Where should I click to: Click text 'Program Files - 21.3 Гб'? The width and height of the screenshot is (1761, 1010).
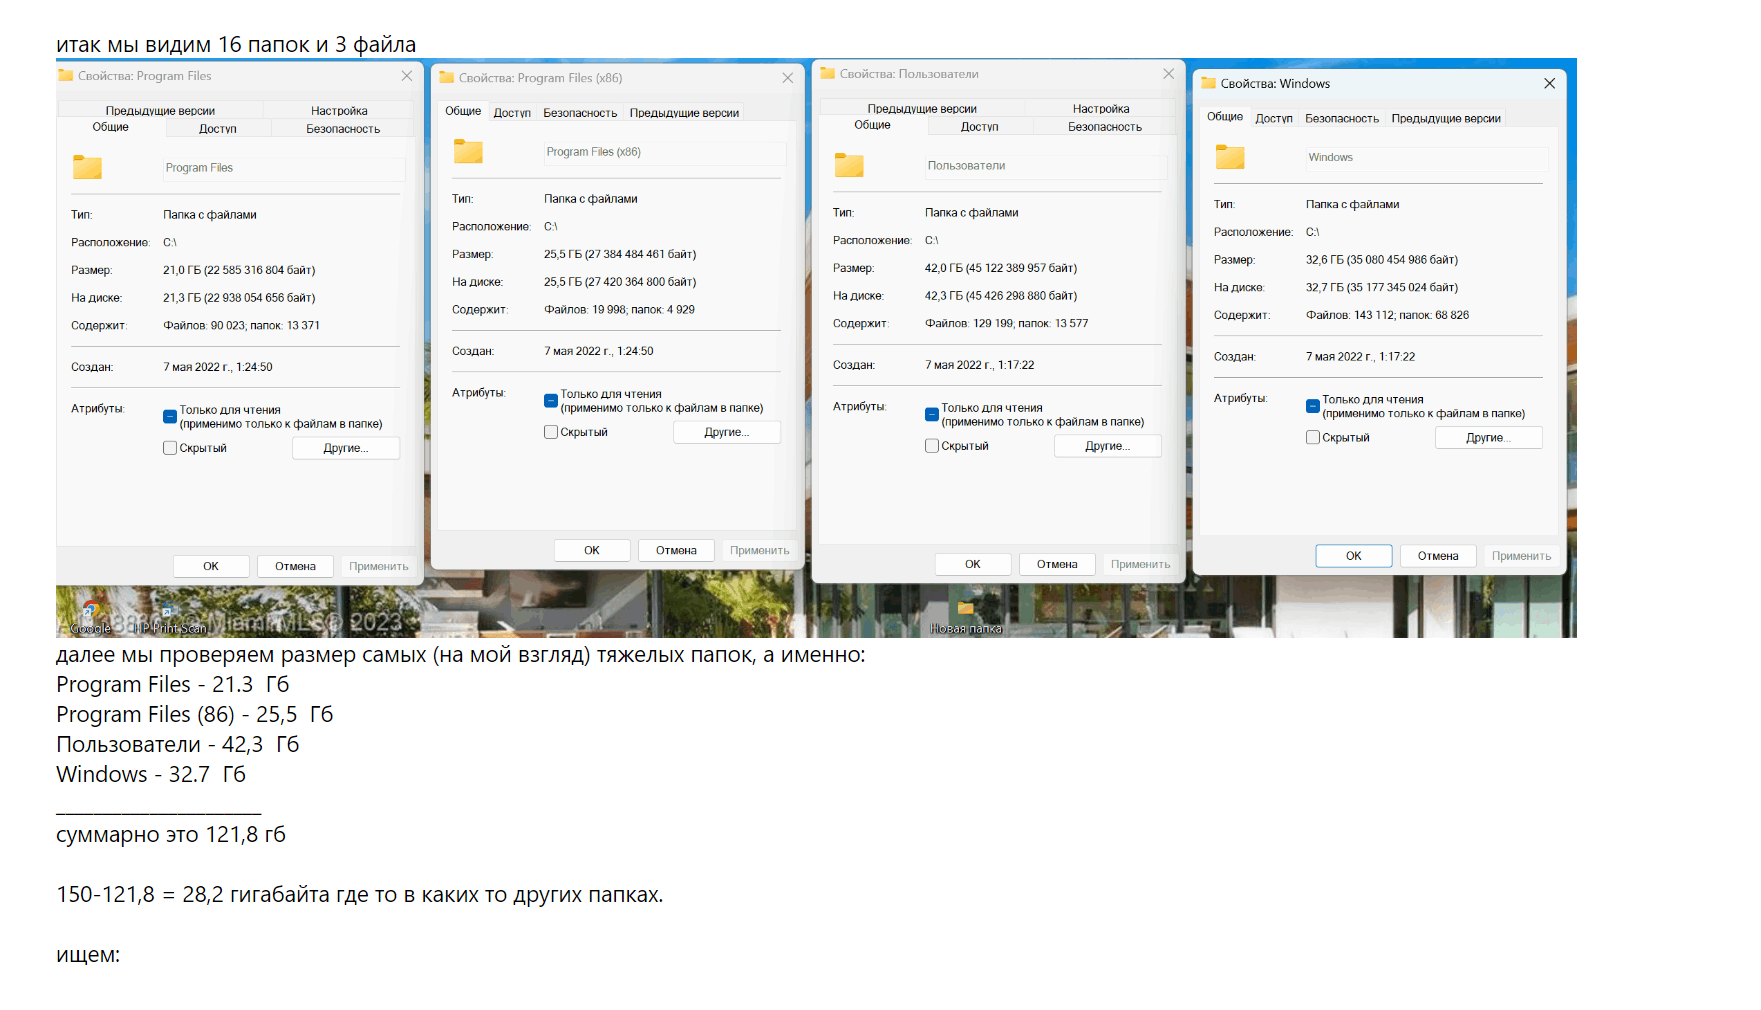click(x=172, y=685)
